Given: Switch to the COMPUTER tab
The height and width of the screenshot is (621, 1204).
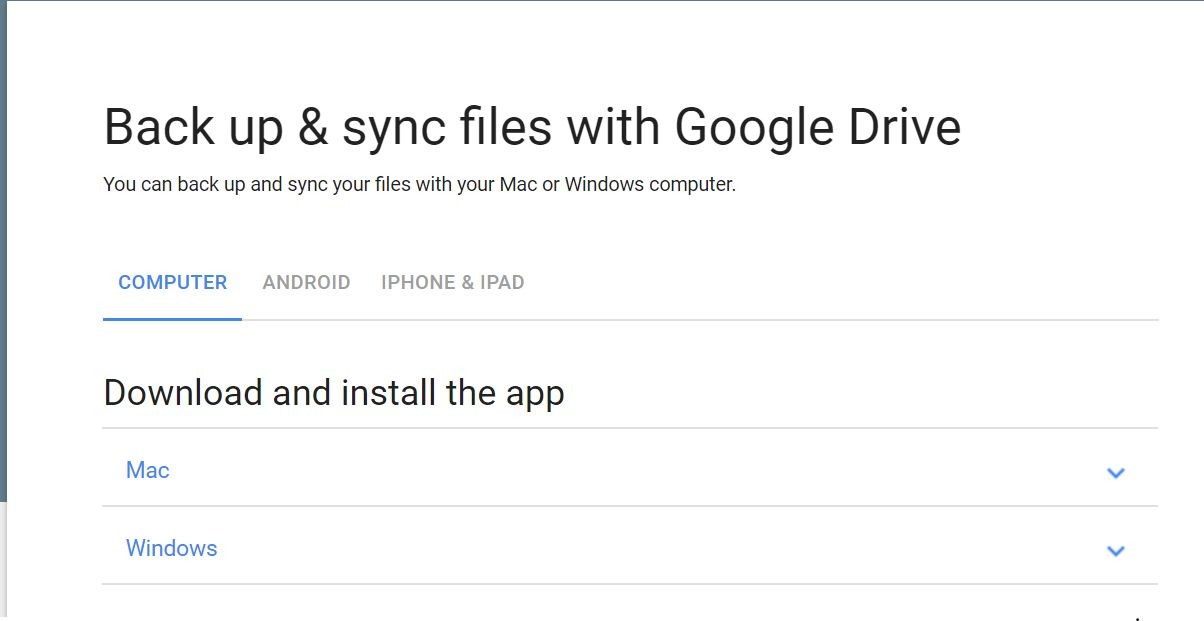Looking at the screenshot, I should click(x=173, y=283).
